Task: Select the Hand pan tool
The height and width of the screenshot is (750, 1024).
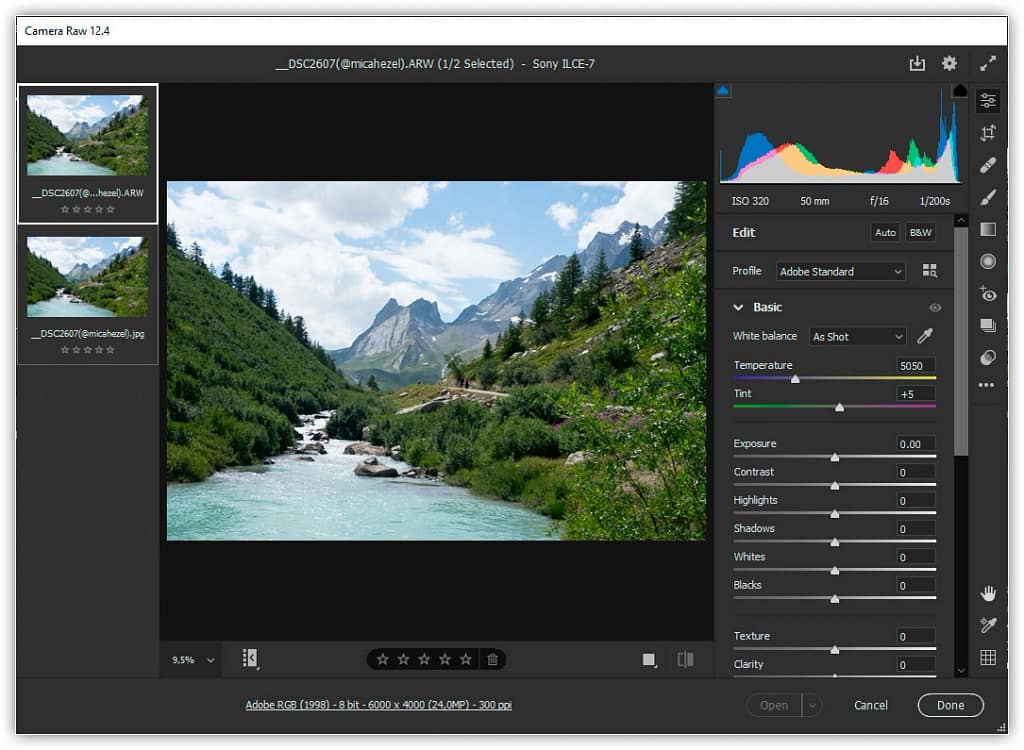Action: click(x=988, y=593)
